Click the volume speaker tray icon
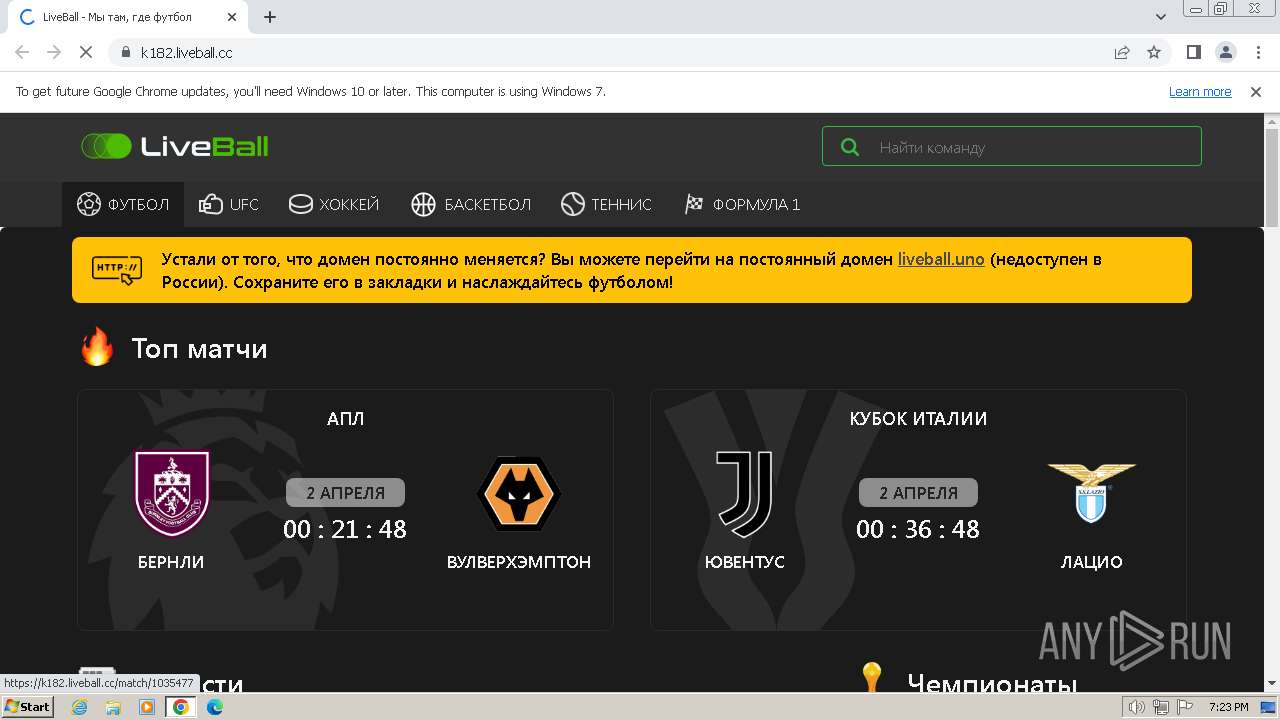Viewport: 1280px width, 720px height. coord(1138,707)
